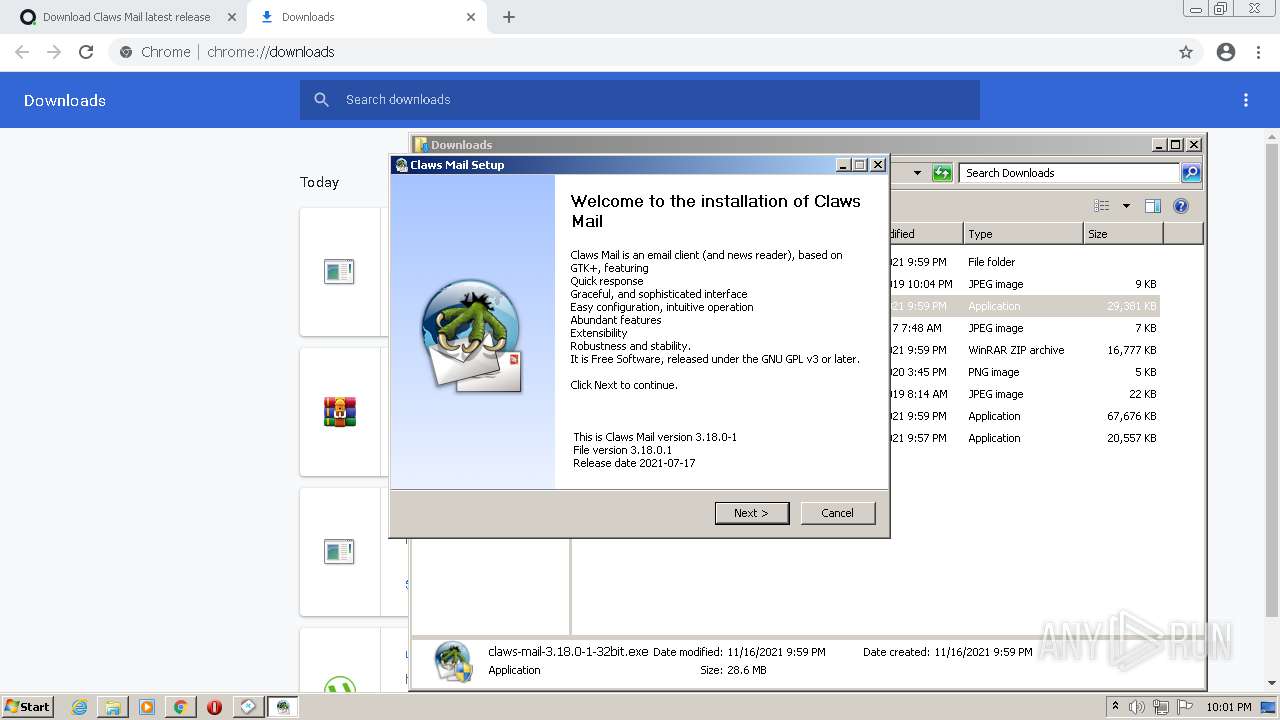Viewport: 1280px width, 720px height.
Task: Minimize the Explorer Downloads window
Action: click(x=1159, y=145)
